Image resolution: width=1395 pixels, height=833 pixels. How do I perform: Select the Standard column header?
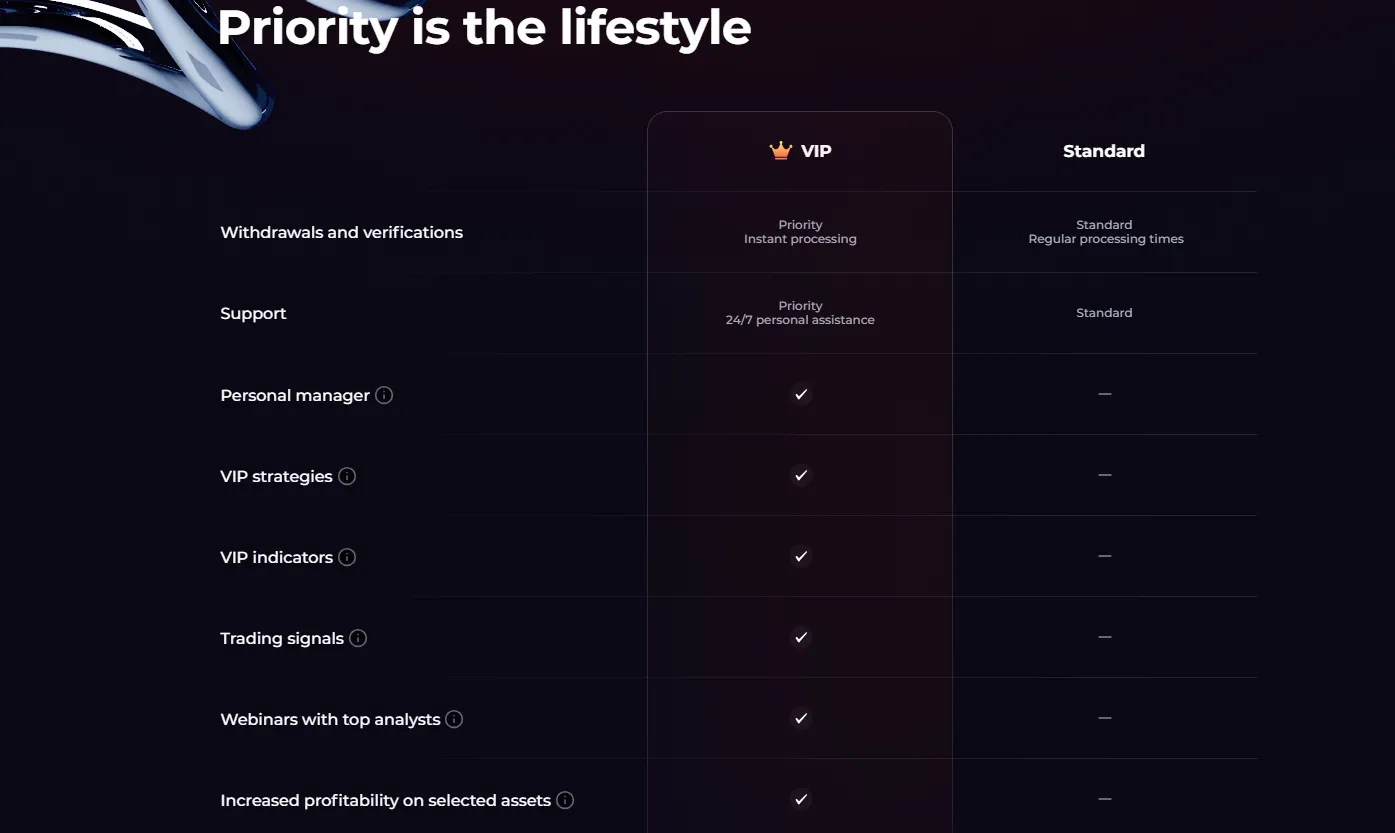(1104, 151)
